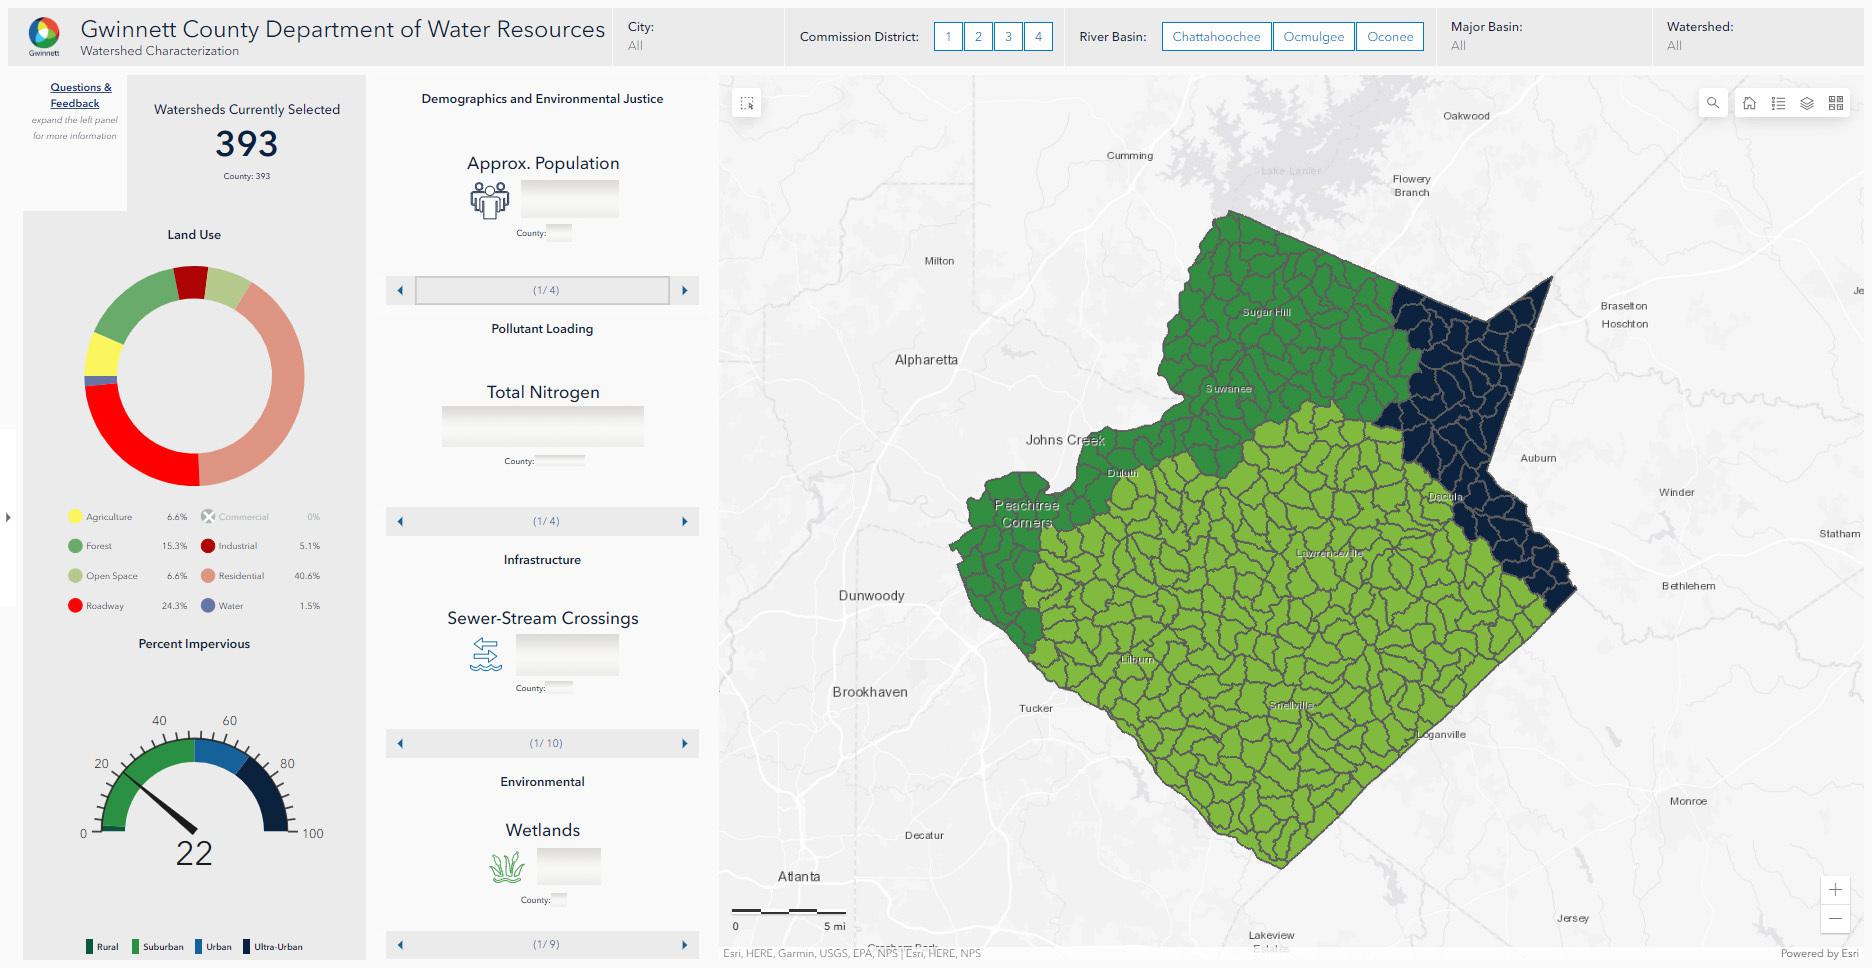This screenshot has width=1872, height=969.
Task: Go to previous Infrastructure indicator
Action: 400,743
